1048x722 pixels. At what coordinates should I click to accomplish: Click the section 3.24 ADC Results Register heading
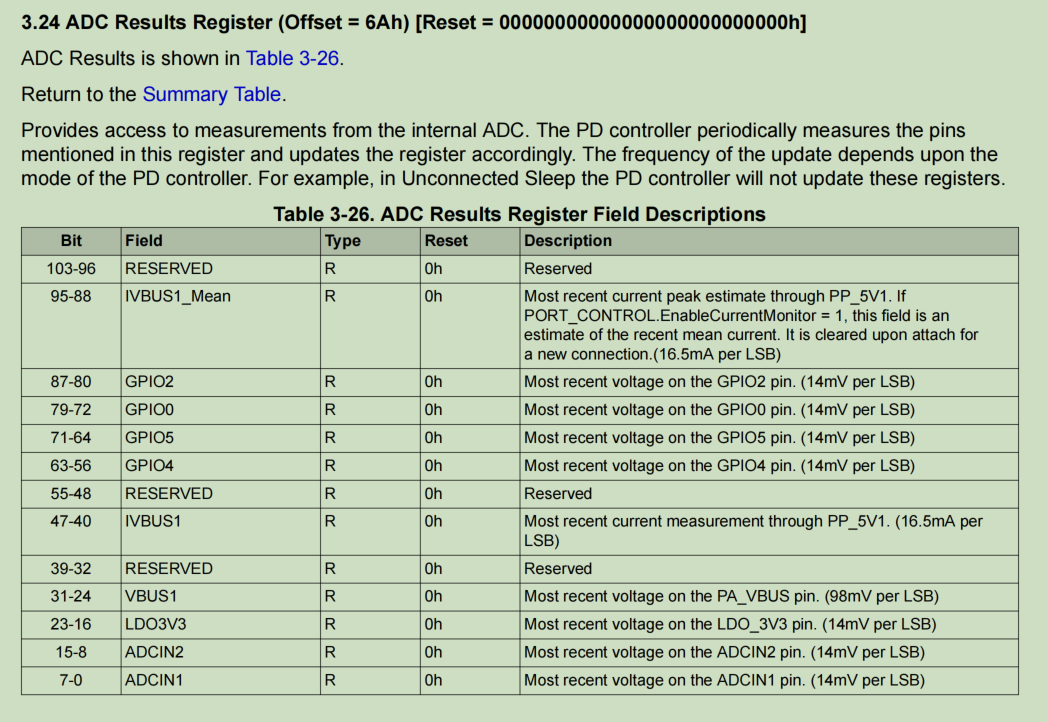coord(414,22)
